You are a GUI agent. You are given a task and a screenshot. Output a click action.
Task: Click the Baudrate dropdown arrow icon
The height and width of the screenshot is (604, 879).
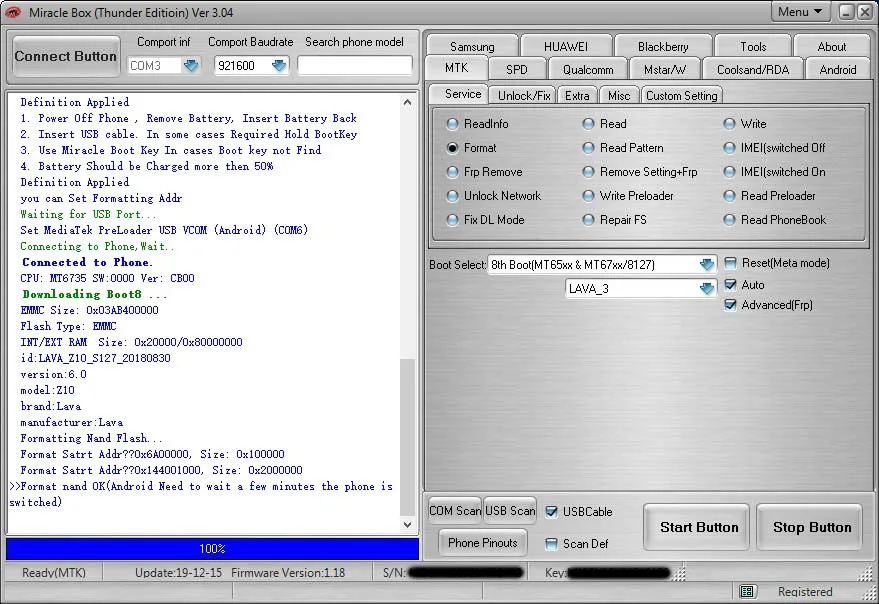279,65
